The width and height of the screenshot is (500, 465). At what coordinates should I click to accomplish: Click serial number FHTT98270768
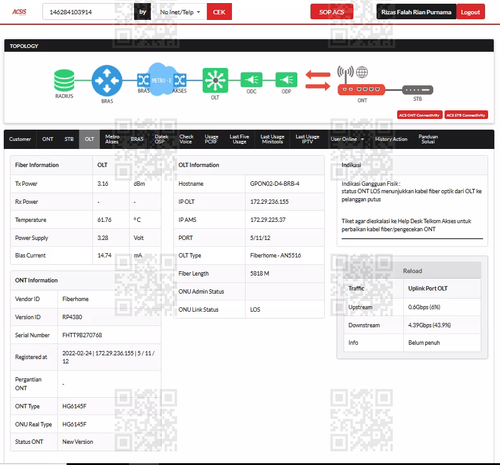82,335
